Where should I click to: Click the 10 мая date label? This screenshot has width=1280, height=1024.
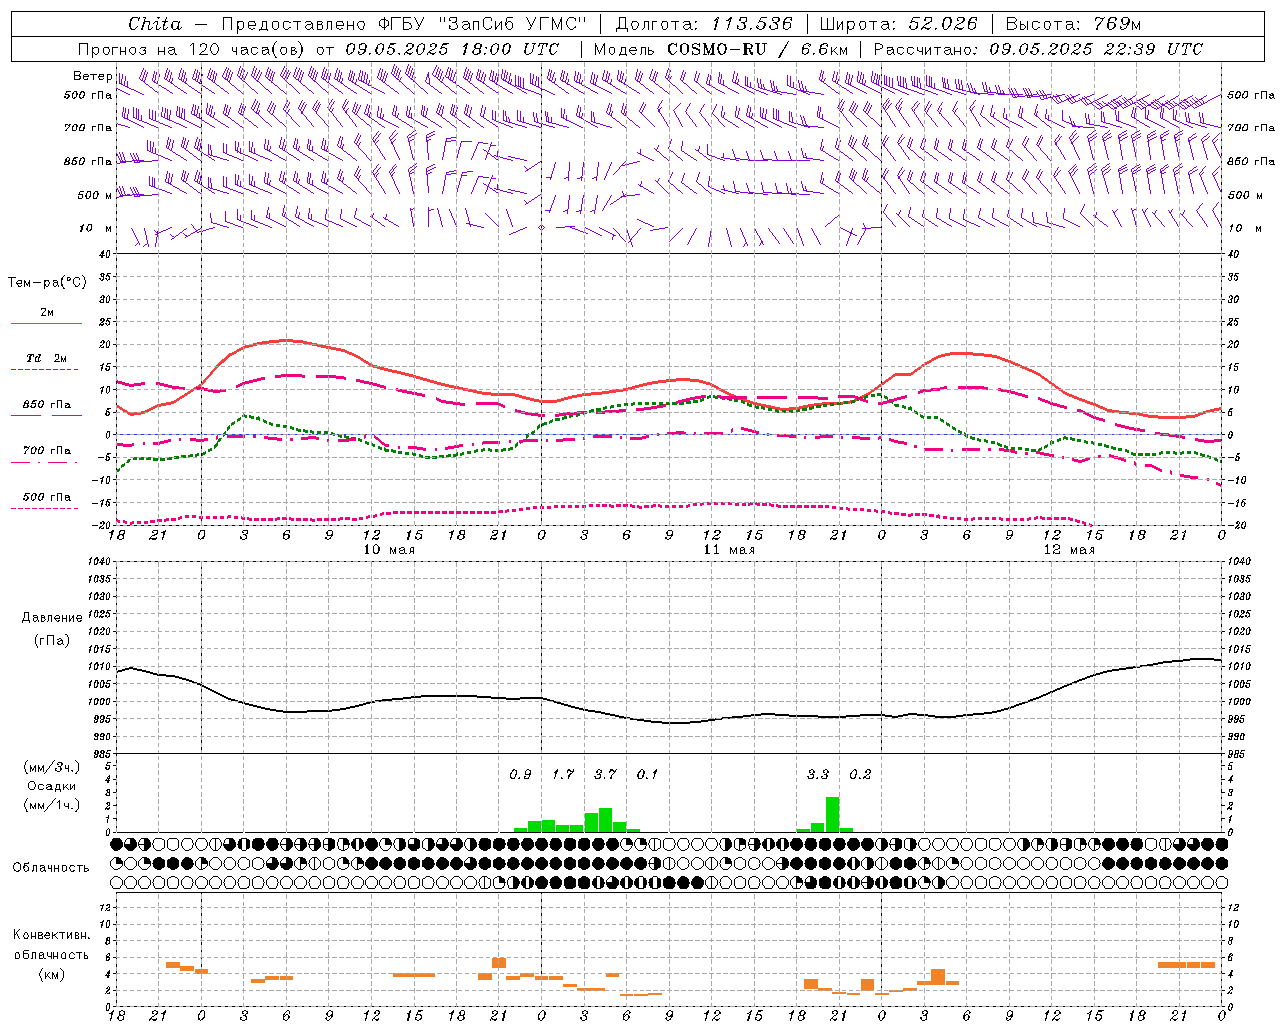388,550
